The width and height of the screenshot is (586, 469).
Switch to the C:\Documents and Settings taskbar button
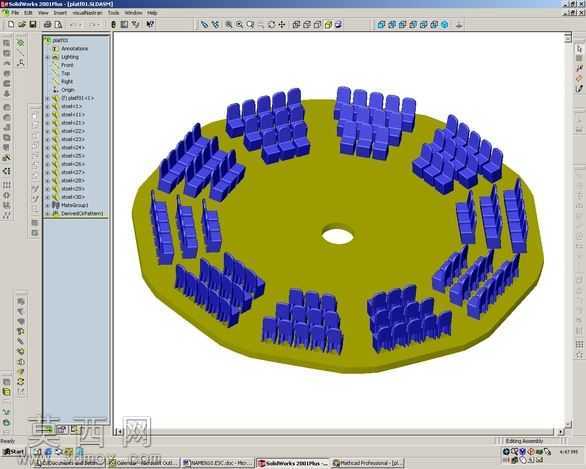click(70, 463)
